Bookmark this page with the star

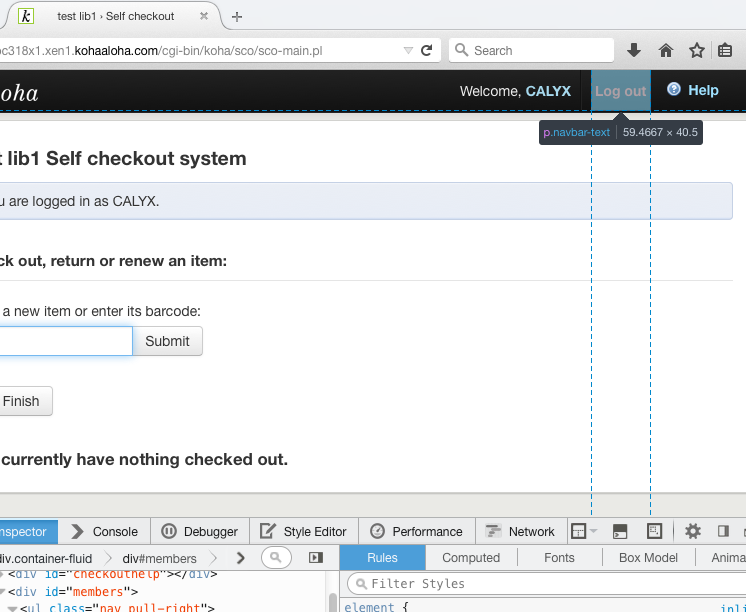coord(696,50)
